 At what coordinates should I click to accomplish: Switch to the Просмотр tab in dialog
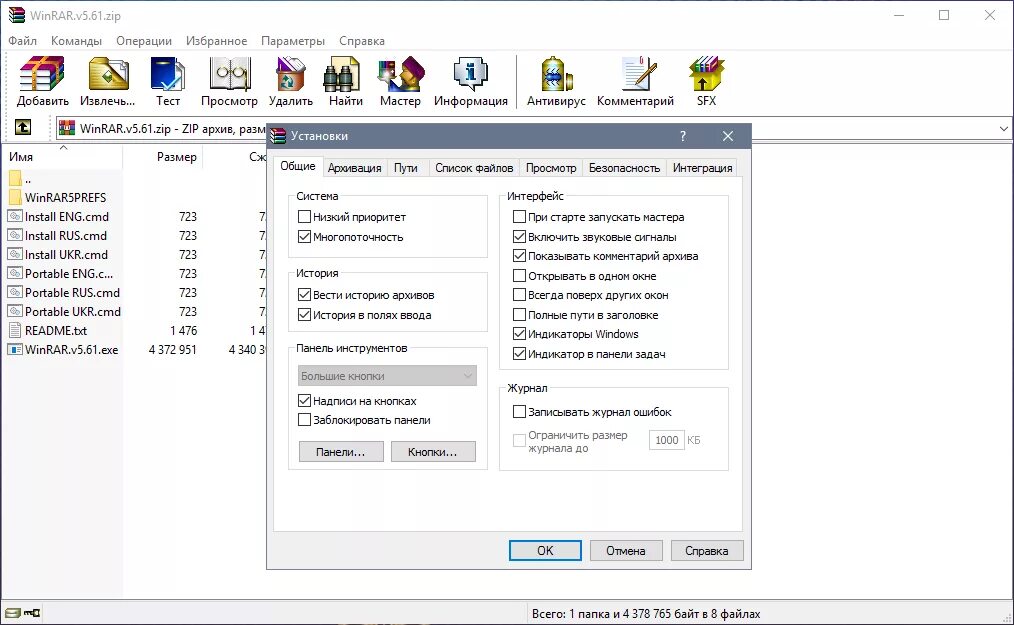[551, 168]
